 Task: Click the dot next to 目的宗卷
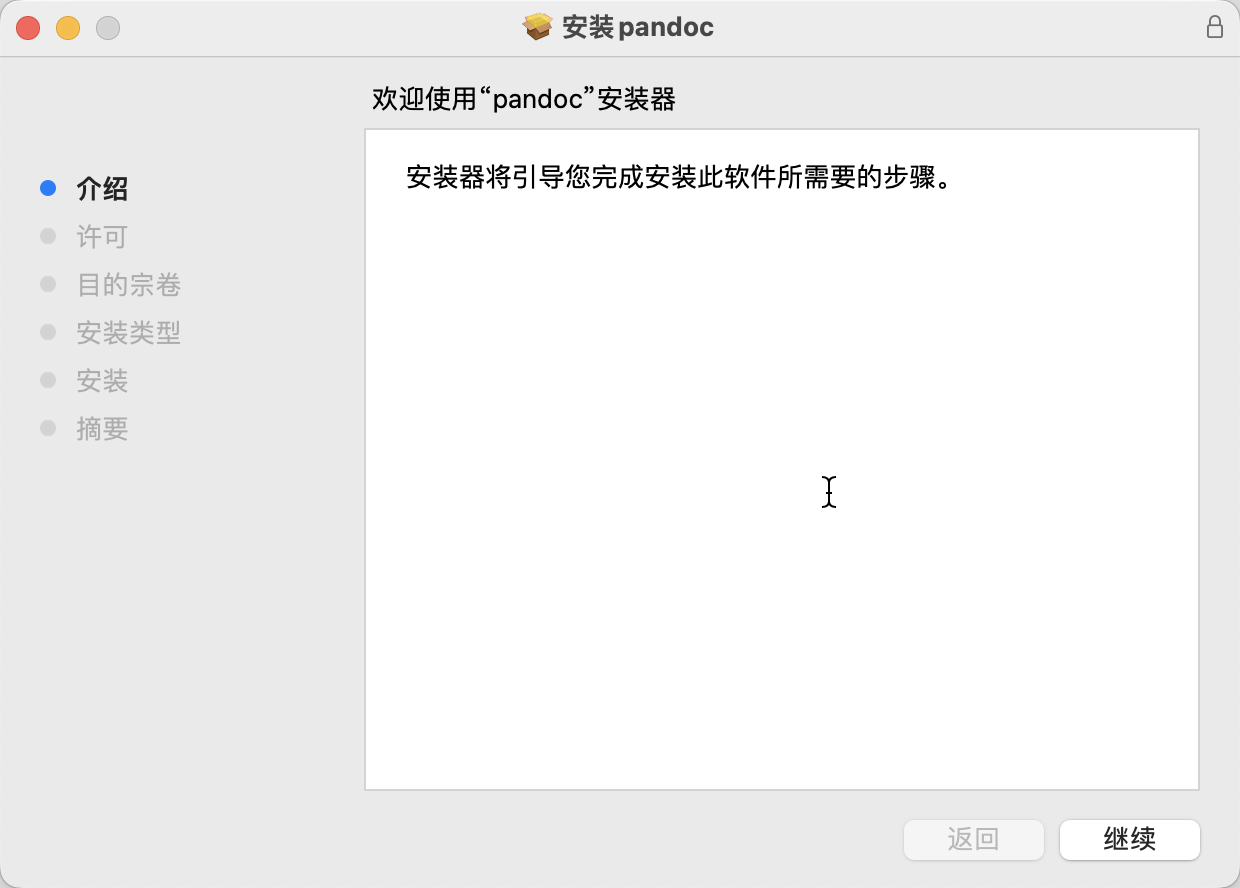pyautogui.click(x=48, y=284)
